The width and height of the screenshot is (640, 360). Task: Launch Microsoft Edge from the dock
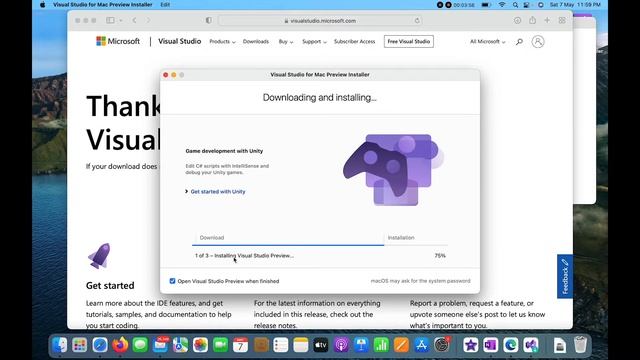click(511, 345)
